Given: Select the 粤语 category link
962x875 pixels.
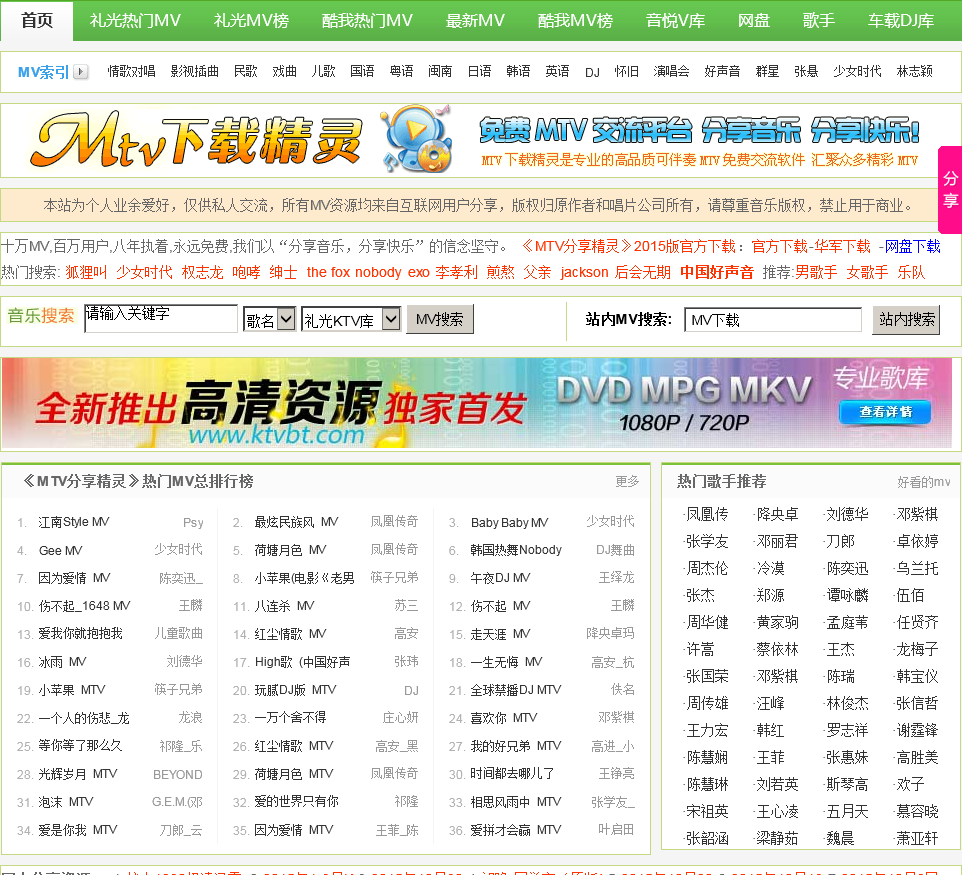Looking at the screenshot, I should pos(401,72).
